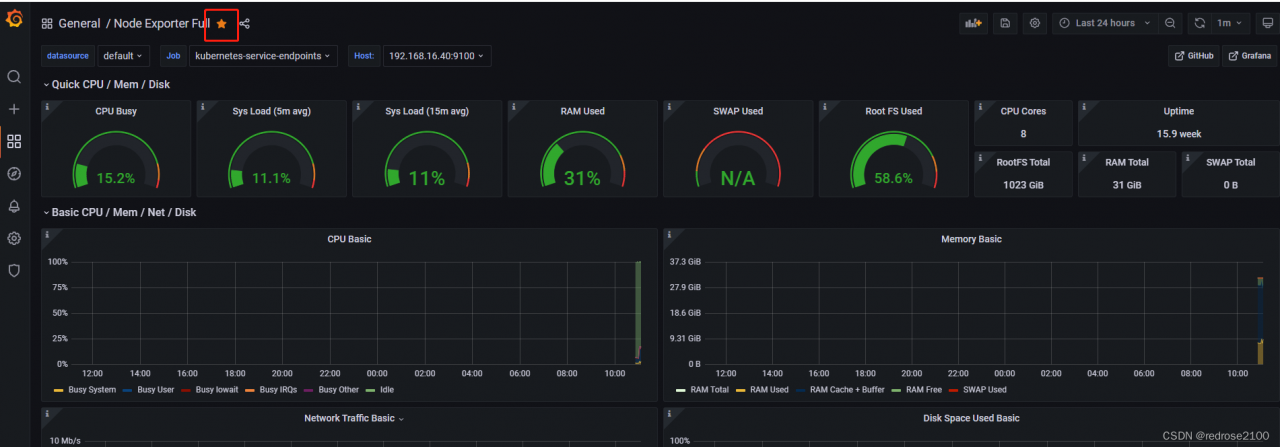This screenshot has width=1280, height=447.
Task: Open the GitHub link
Action: pos(1193,56)
